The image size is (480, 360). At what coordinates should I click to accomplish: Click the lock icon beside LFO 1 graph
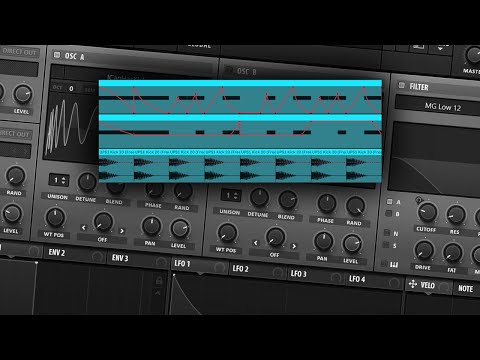click(159, 280)
